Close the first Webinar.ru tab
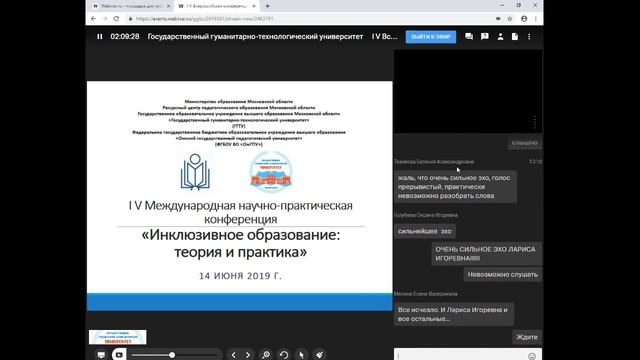 (x=168, y=6)
